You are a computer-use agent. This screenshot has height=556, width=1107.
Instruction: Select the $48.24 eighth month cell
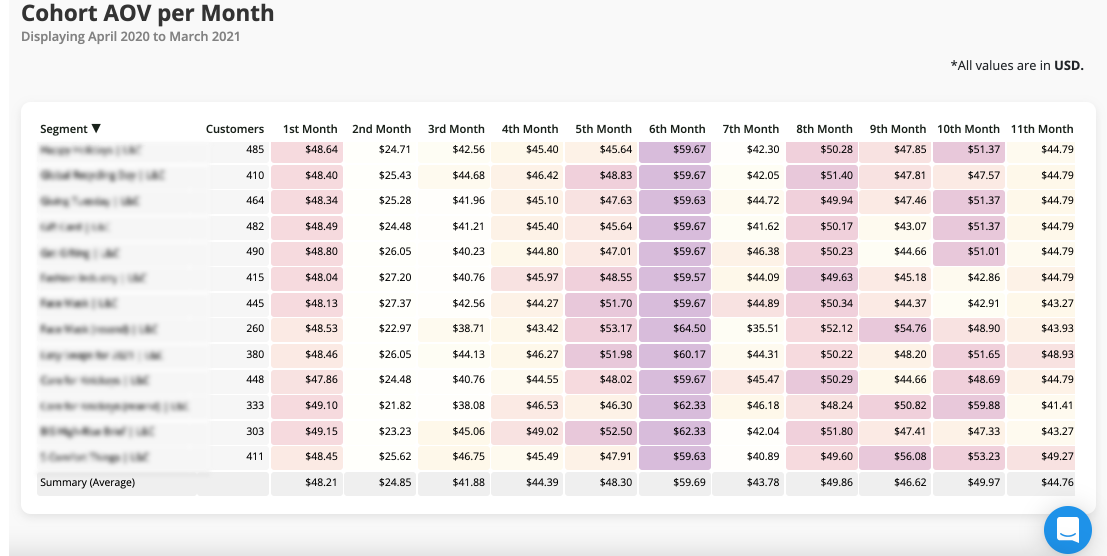pos(822,406)
